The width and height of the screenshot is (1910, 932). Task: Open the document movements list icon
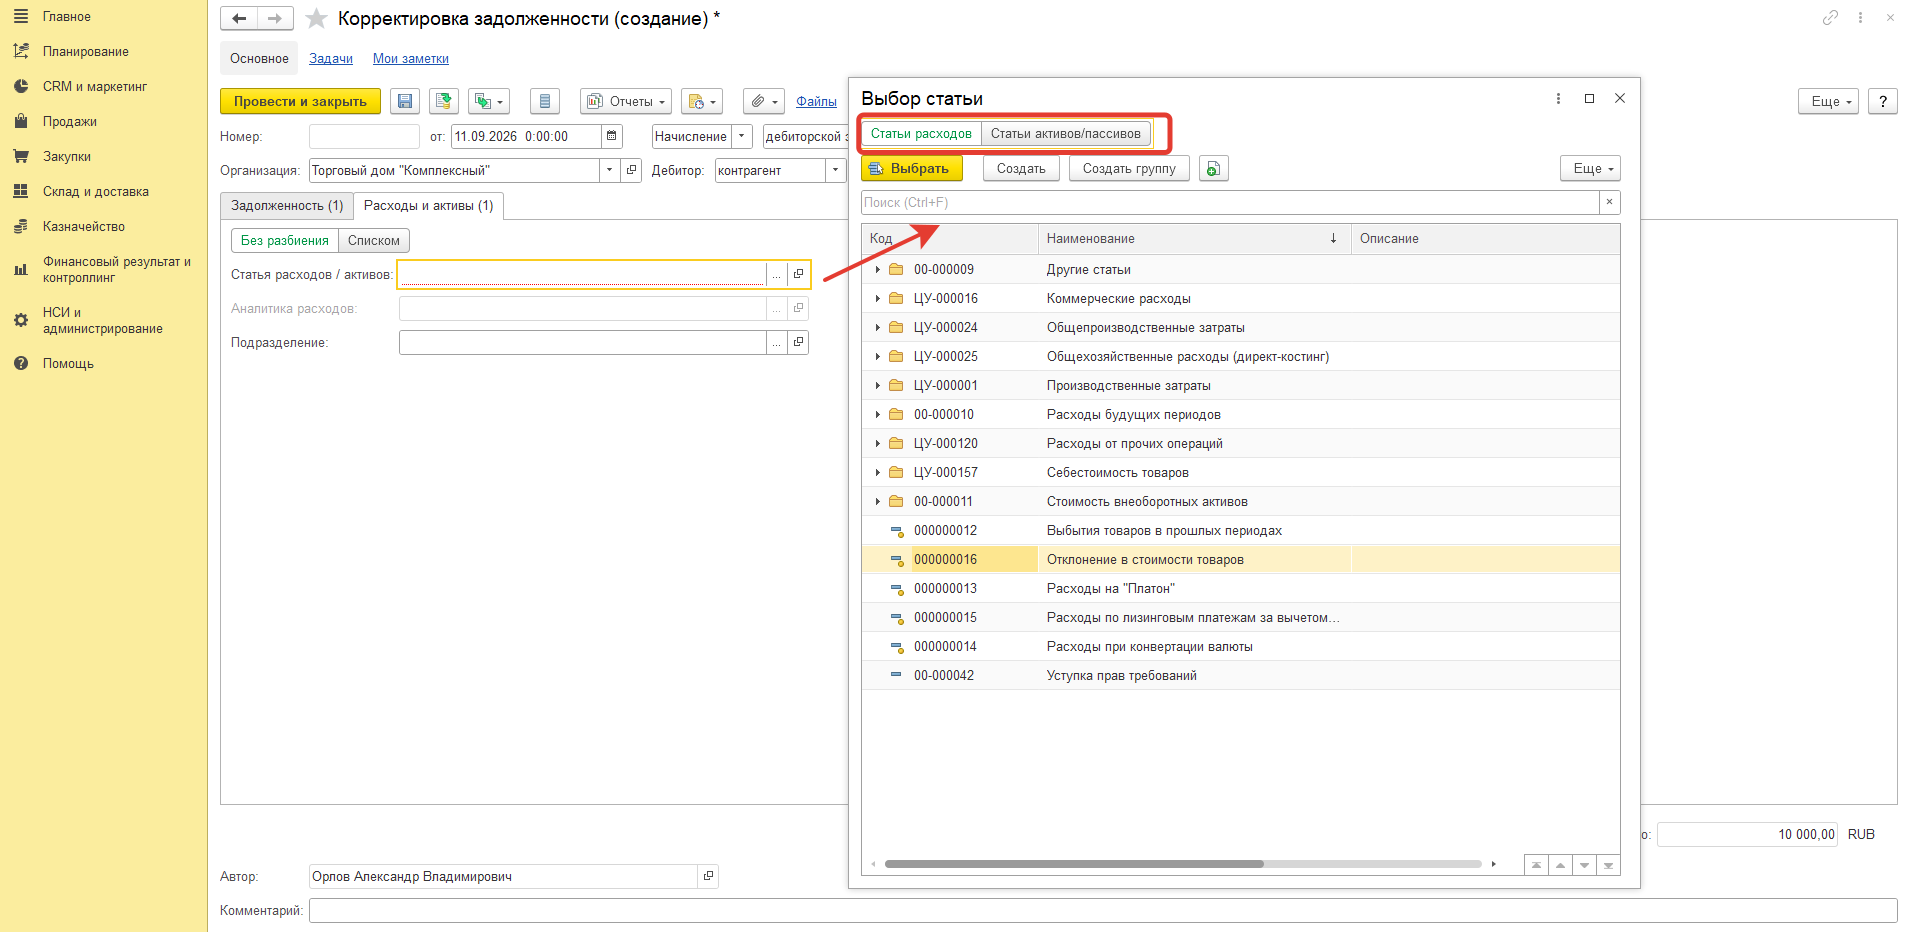[x=545, y=101]
